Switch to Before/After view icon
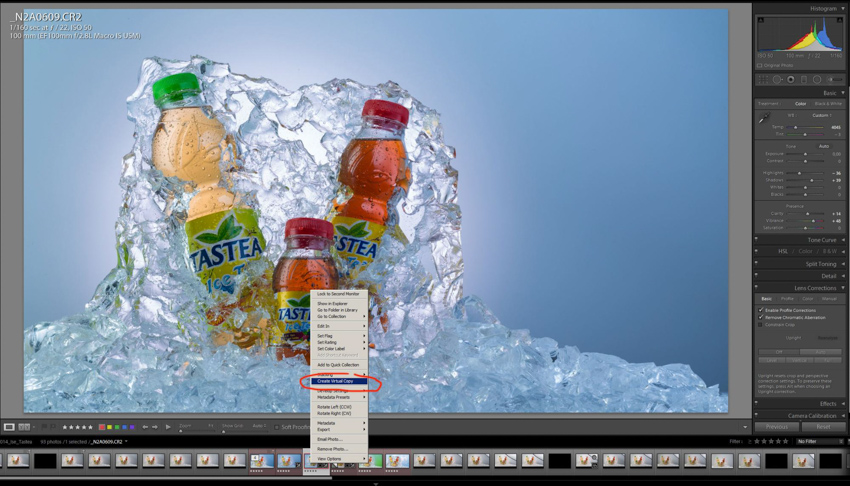Viewport: 850px width, 486px height. (24, 427)
